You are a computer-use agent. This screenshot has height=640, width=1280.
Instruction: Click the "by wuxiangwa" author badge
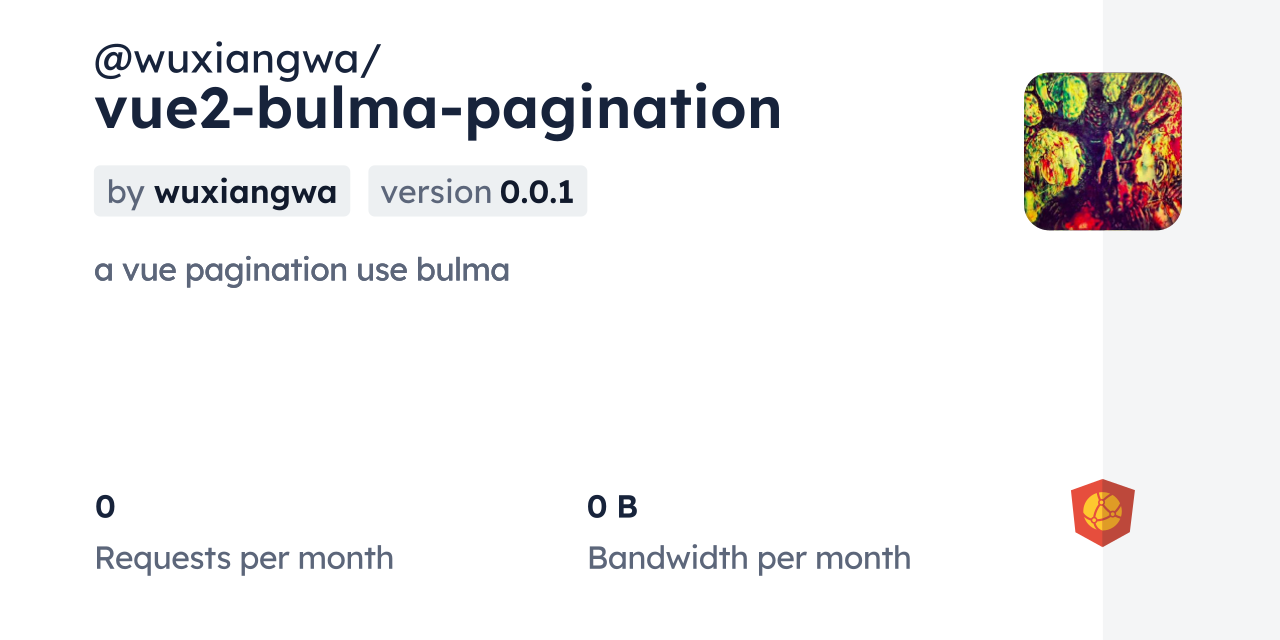[222, 191]
